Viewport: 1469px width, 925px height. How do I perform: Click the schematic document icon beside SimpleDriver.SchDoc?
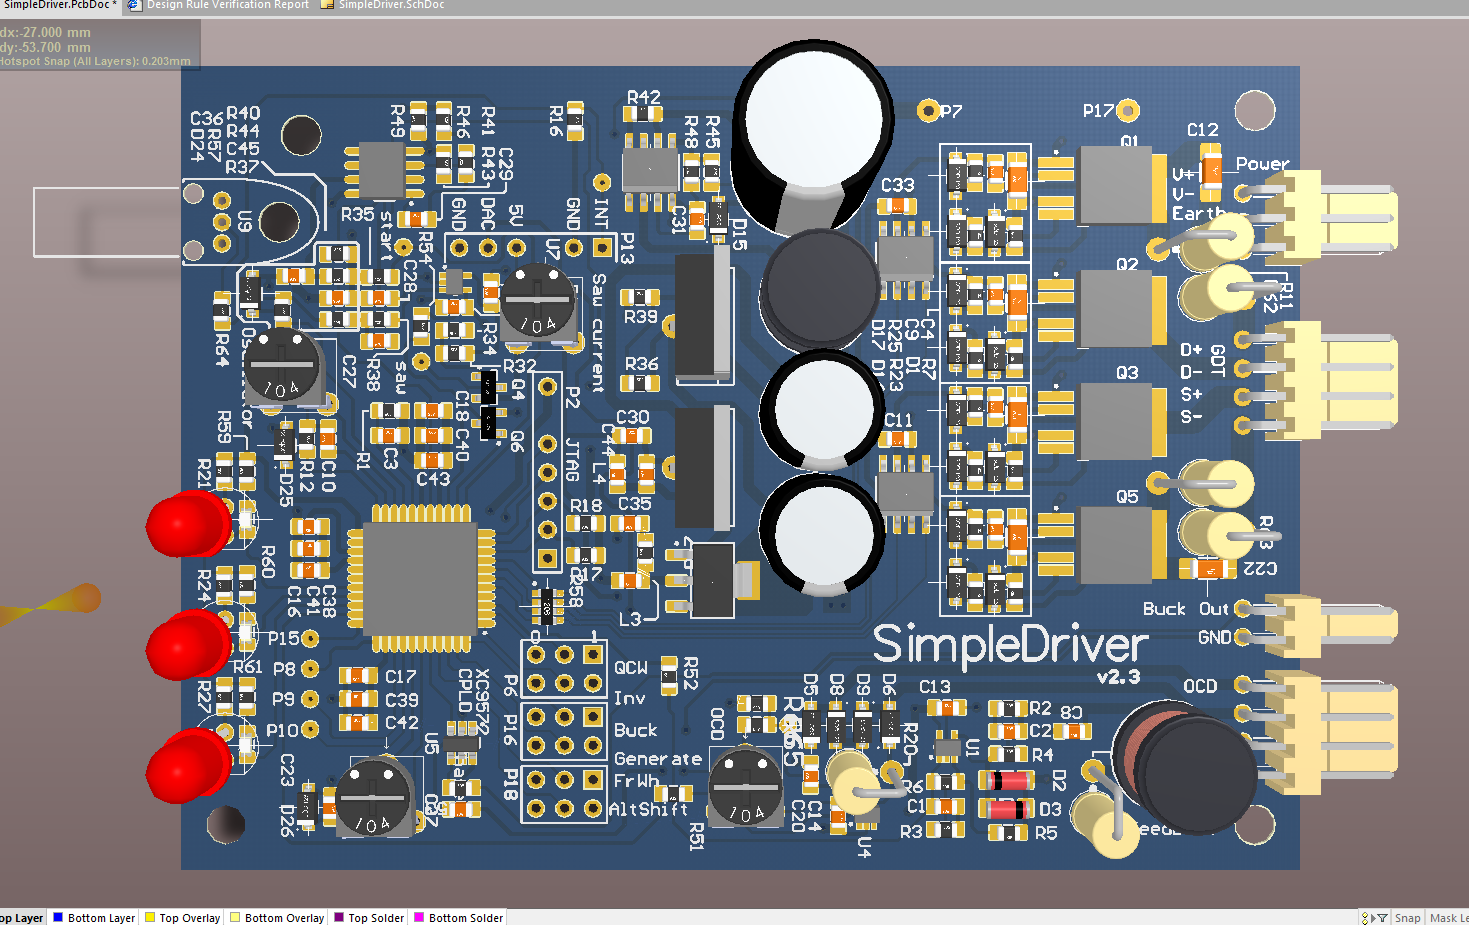tap(327, 5)
